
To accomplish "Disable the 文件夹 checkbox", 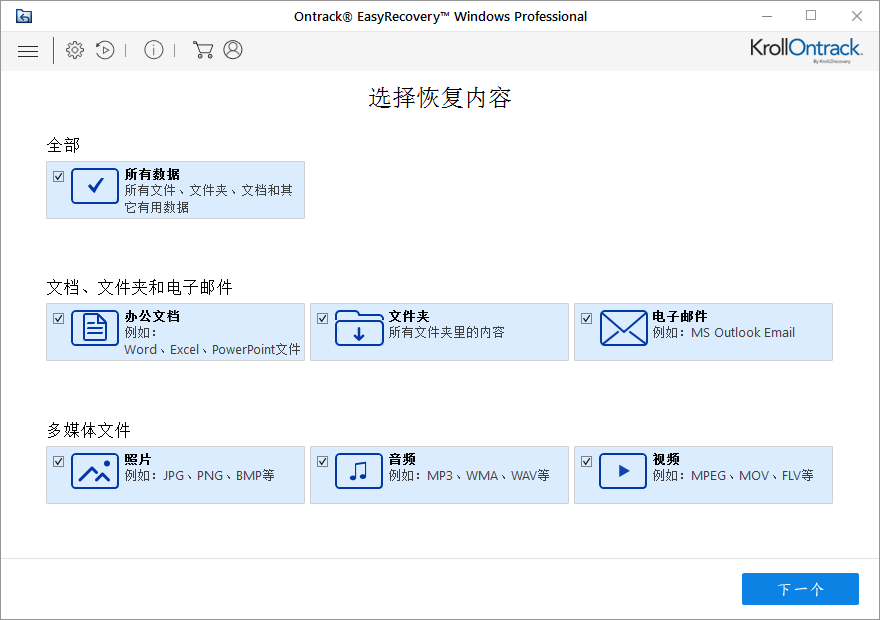I will click(322, 318).
